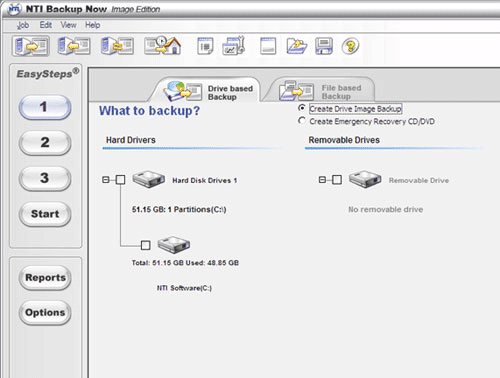Select Create Drive Image Backup radio button

(302, 108)
